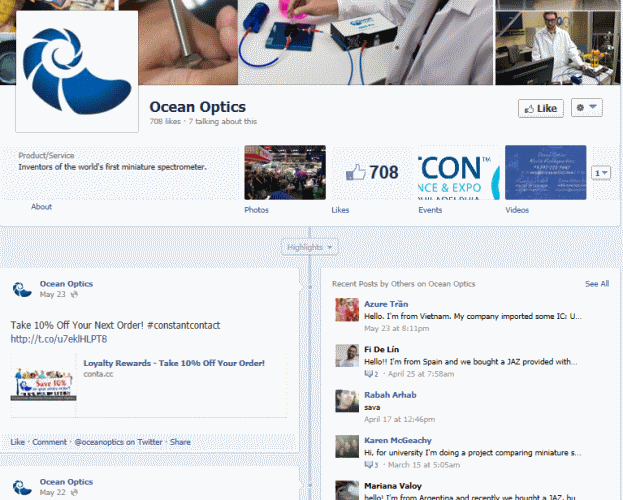Screen dimensions: 623x500
Task: Click the comment count icon on Fi De Lín's post
Action: tap(371, 374)
